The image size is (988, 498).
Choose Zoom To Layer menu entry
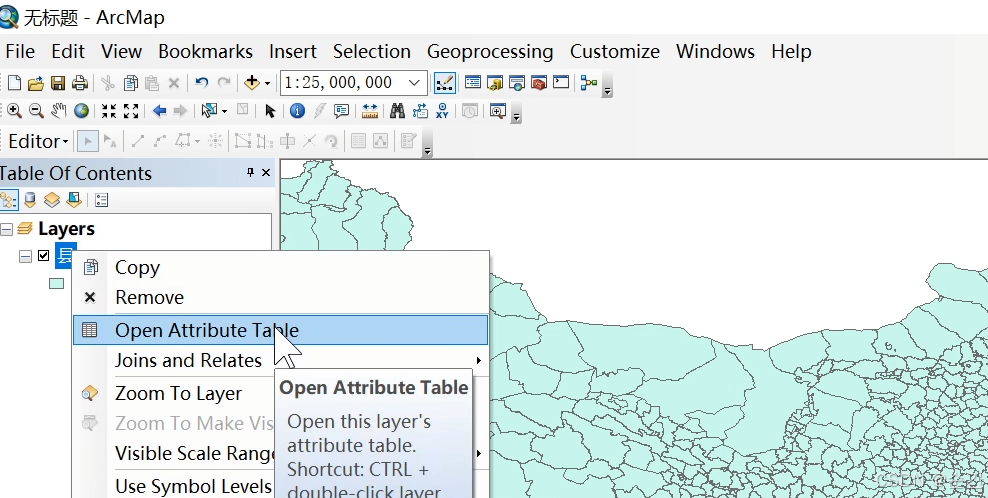click(x=178, y=393)
